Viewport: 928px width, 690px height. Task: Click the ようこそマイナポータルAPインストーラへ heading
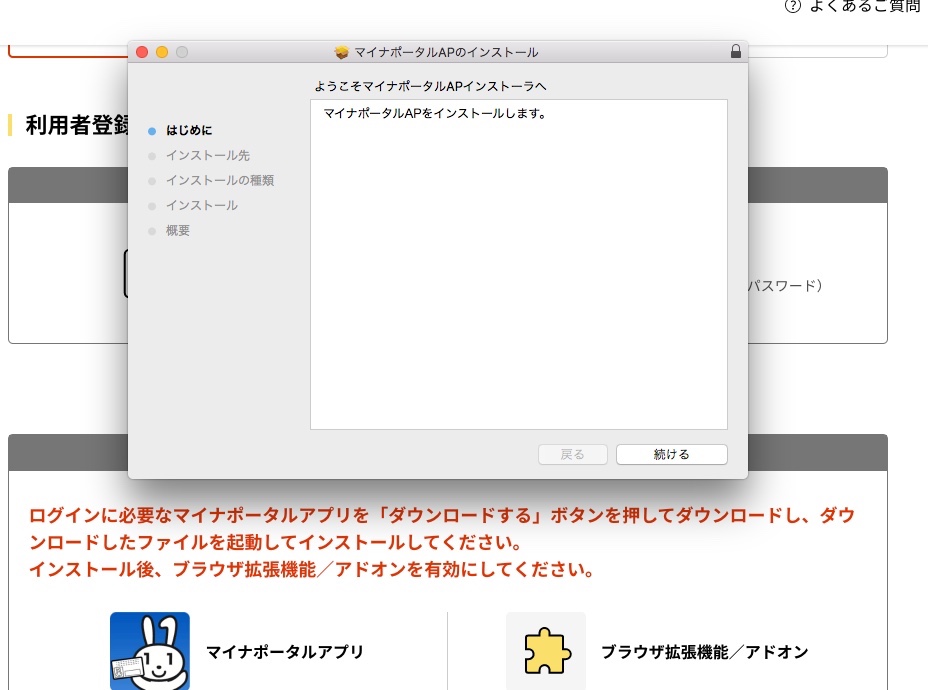tap(430, 86)
